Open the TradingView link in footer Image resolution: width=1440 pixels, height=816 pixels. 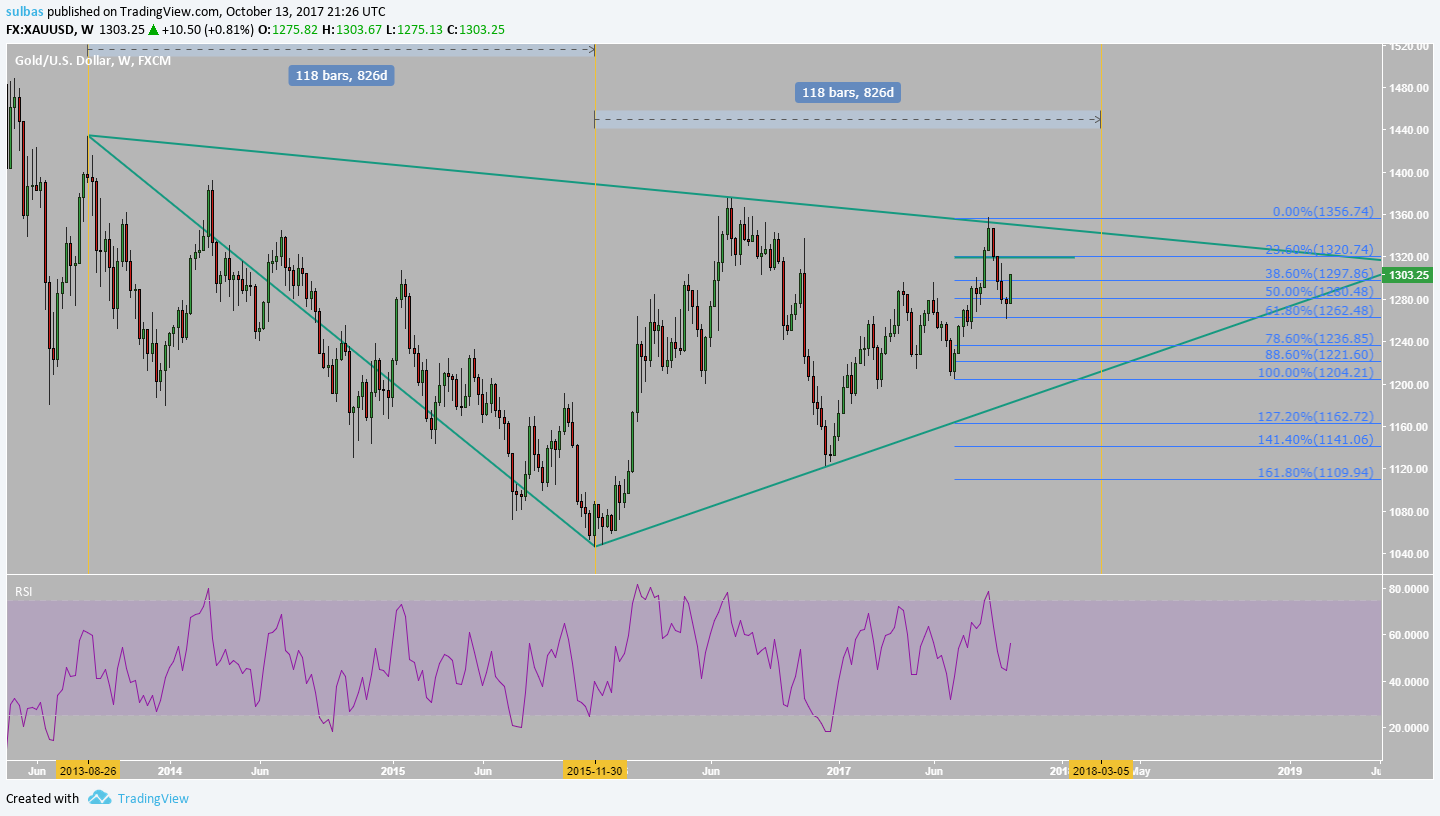pyautogui.click(x=153, y=798)
